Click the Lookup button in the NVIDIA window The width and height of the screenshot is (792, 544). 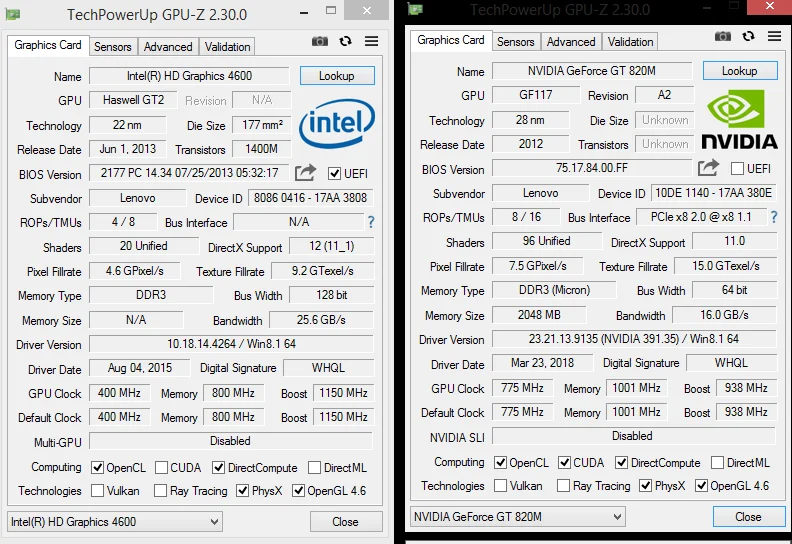click(x=740, y=71)
